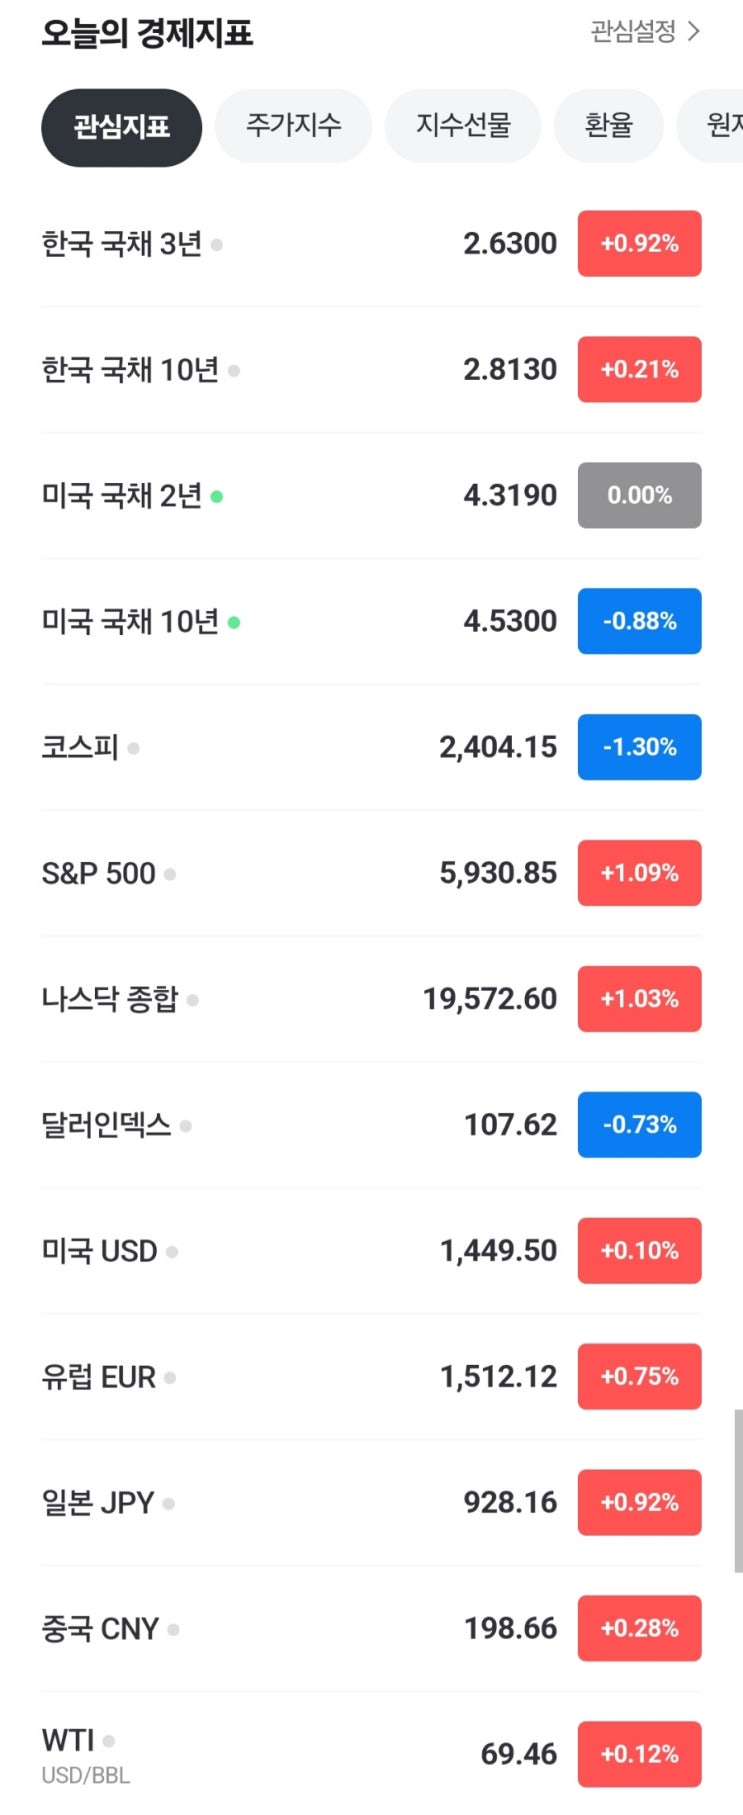Toggle the gray 0.00% change badge
This screenshot has width=743, height=1815.
pyautogui.click(x=639, y=495)
